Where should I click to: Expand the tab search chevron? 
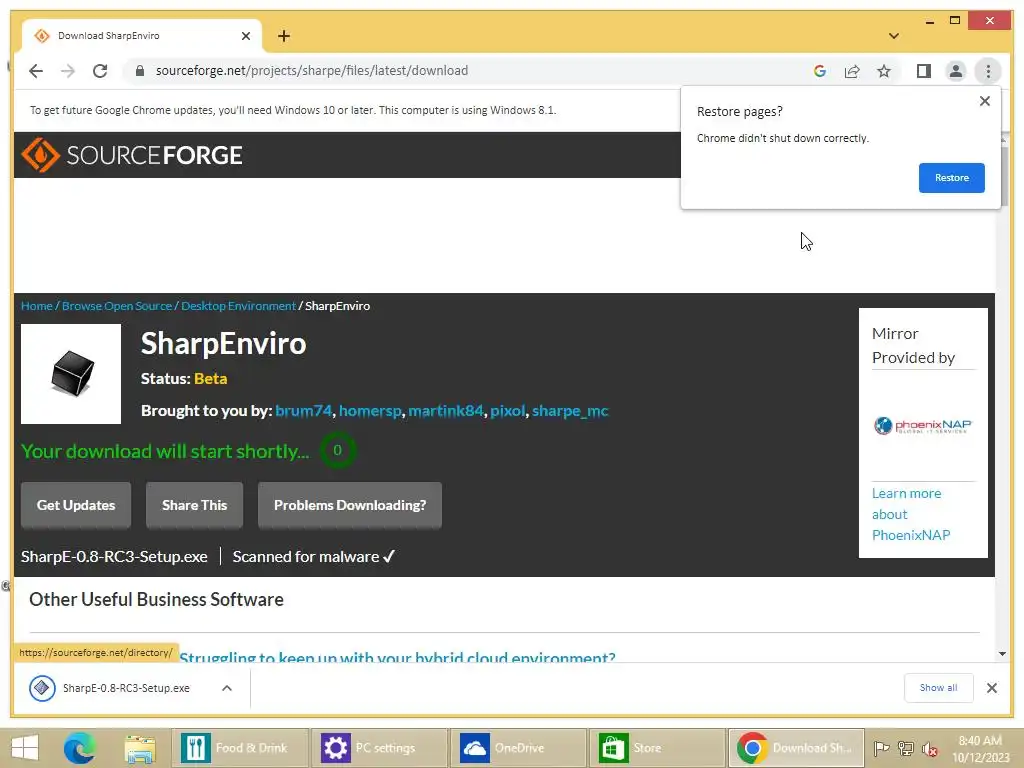pos(894,36)
